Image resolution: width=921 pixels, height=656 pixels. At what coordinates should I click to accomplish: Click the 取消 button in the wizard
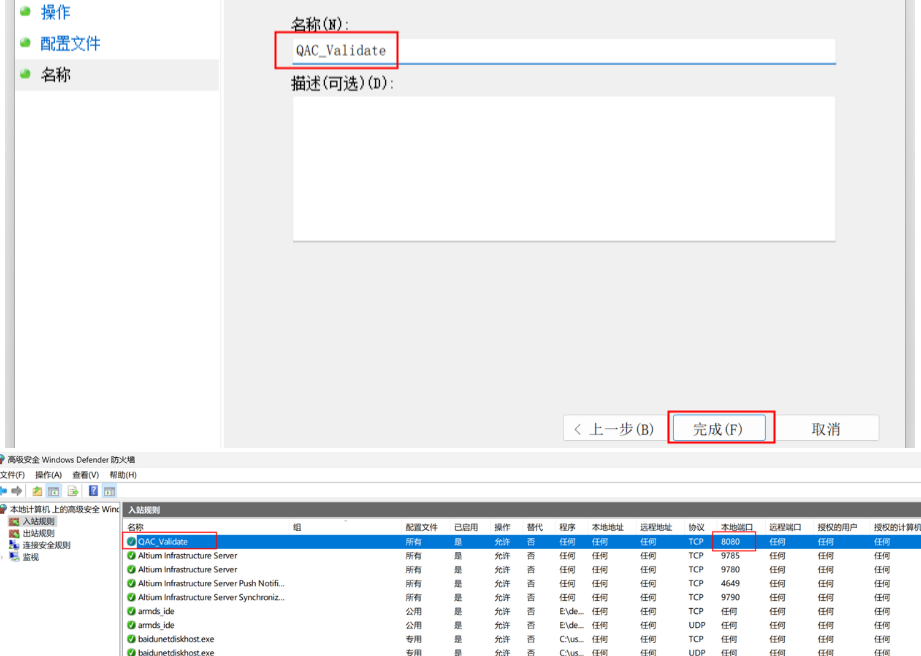tap(825, 428)
